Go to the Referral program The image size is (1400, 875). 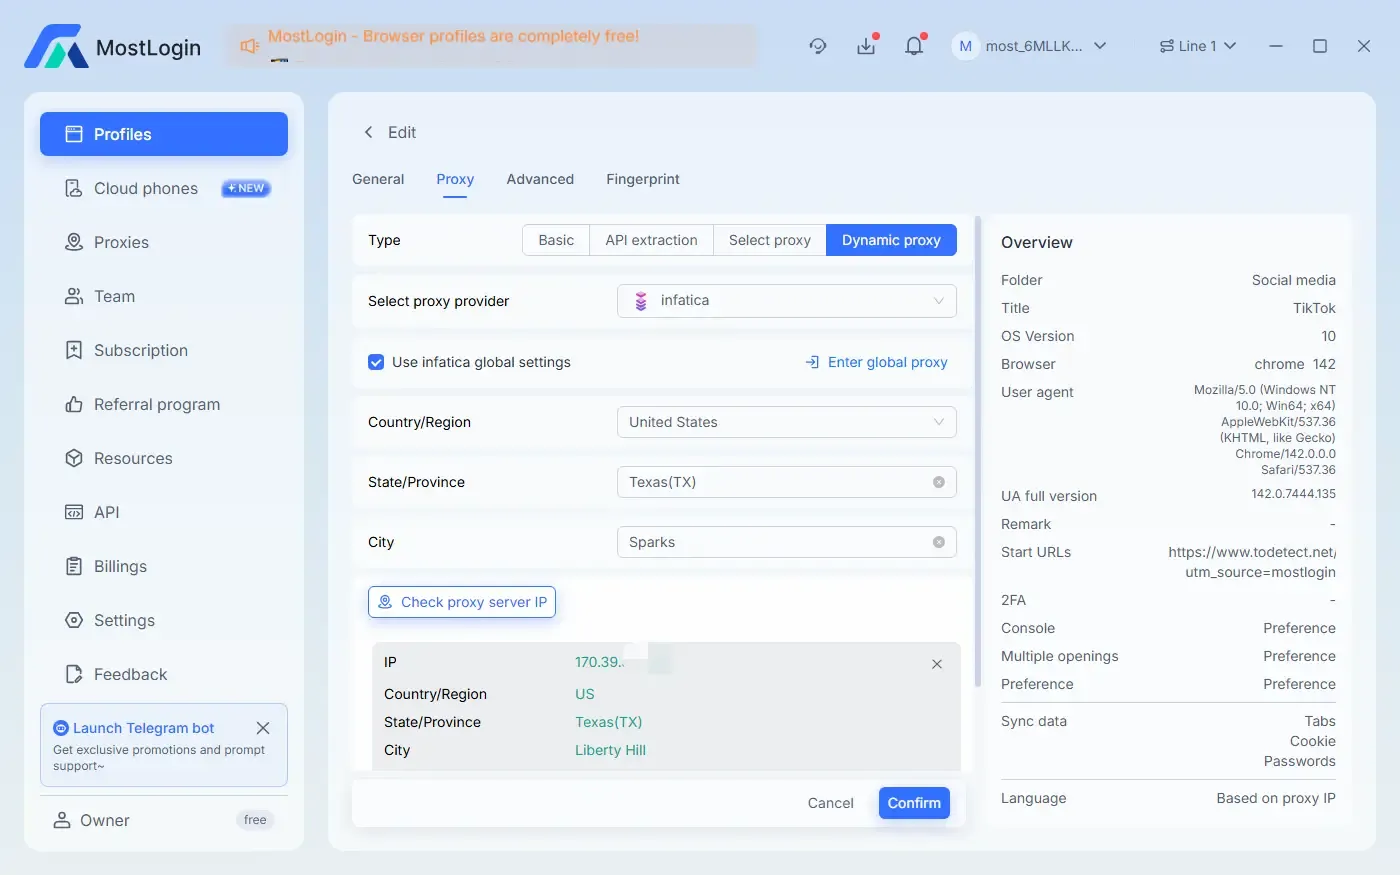157,404
